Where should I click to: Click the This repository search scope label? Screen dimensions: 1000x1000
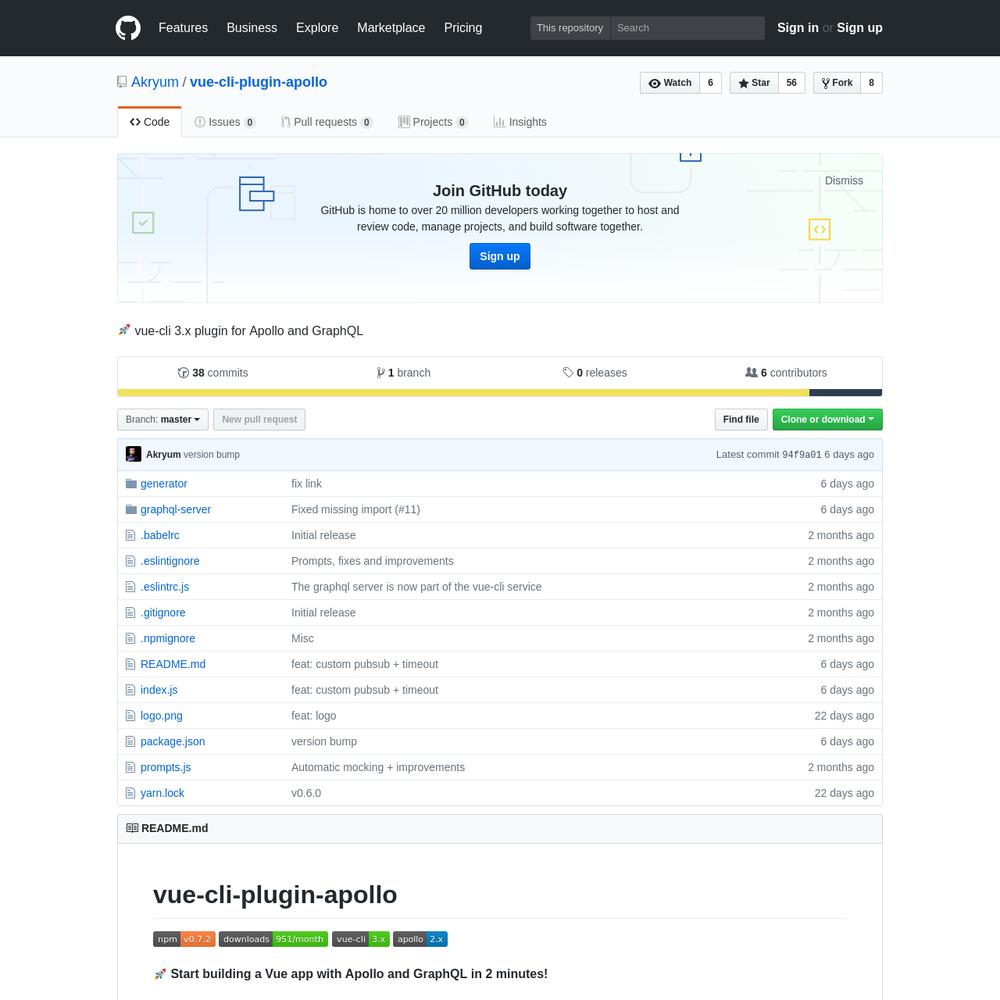point(570,28)
